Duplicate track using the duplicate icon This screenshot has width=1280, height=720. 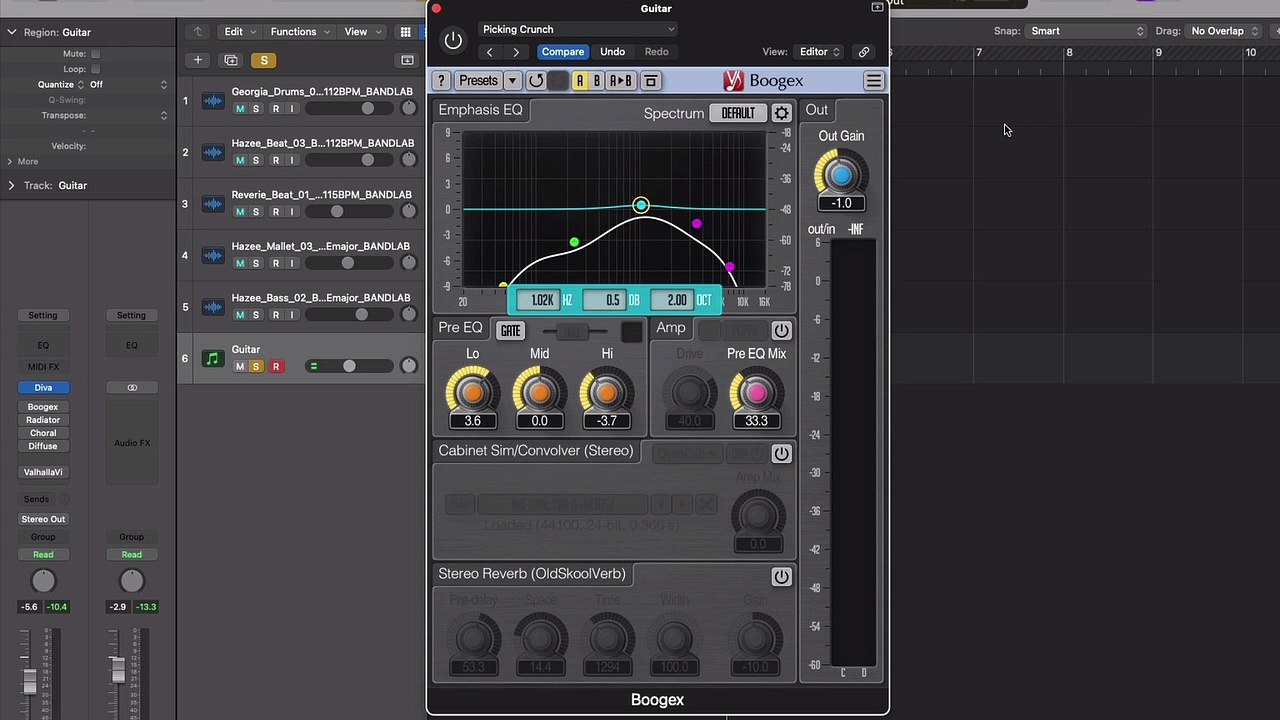(231, 60)
